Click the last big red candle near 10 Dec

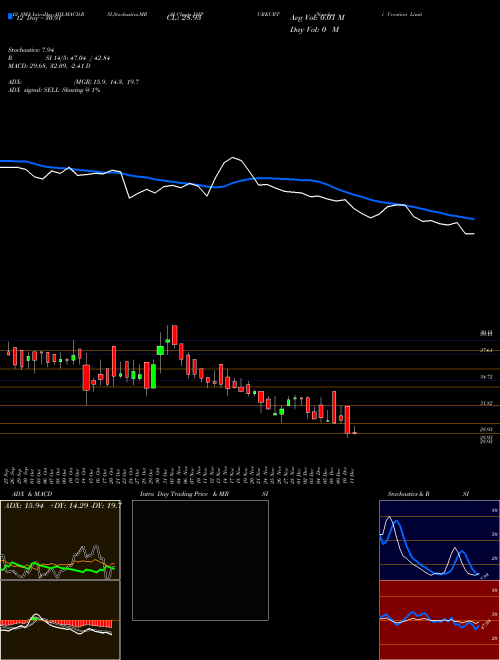[347, 420]
